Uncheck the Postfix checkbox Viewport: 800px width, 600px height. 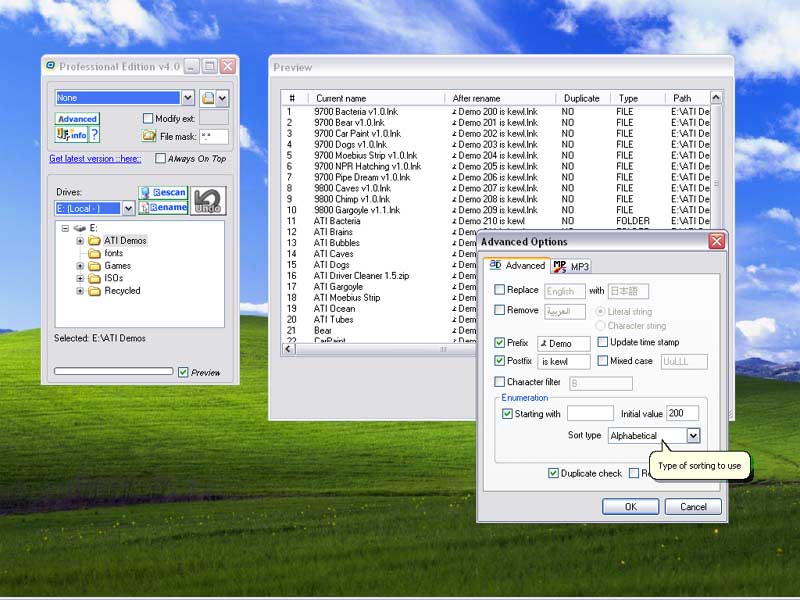[499, 361]
